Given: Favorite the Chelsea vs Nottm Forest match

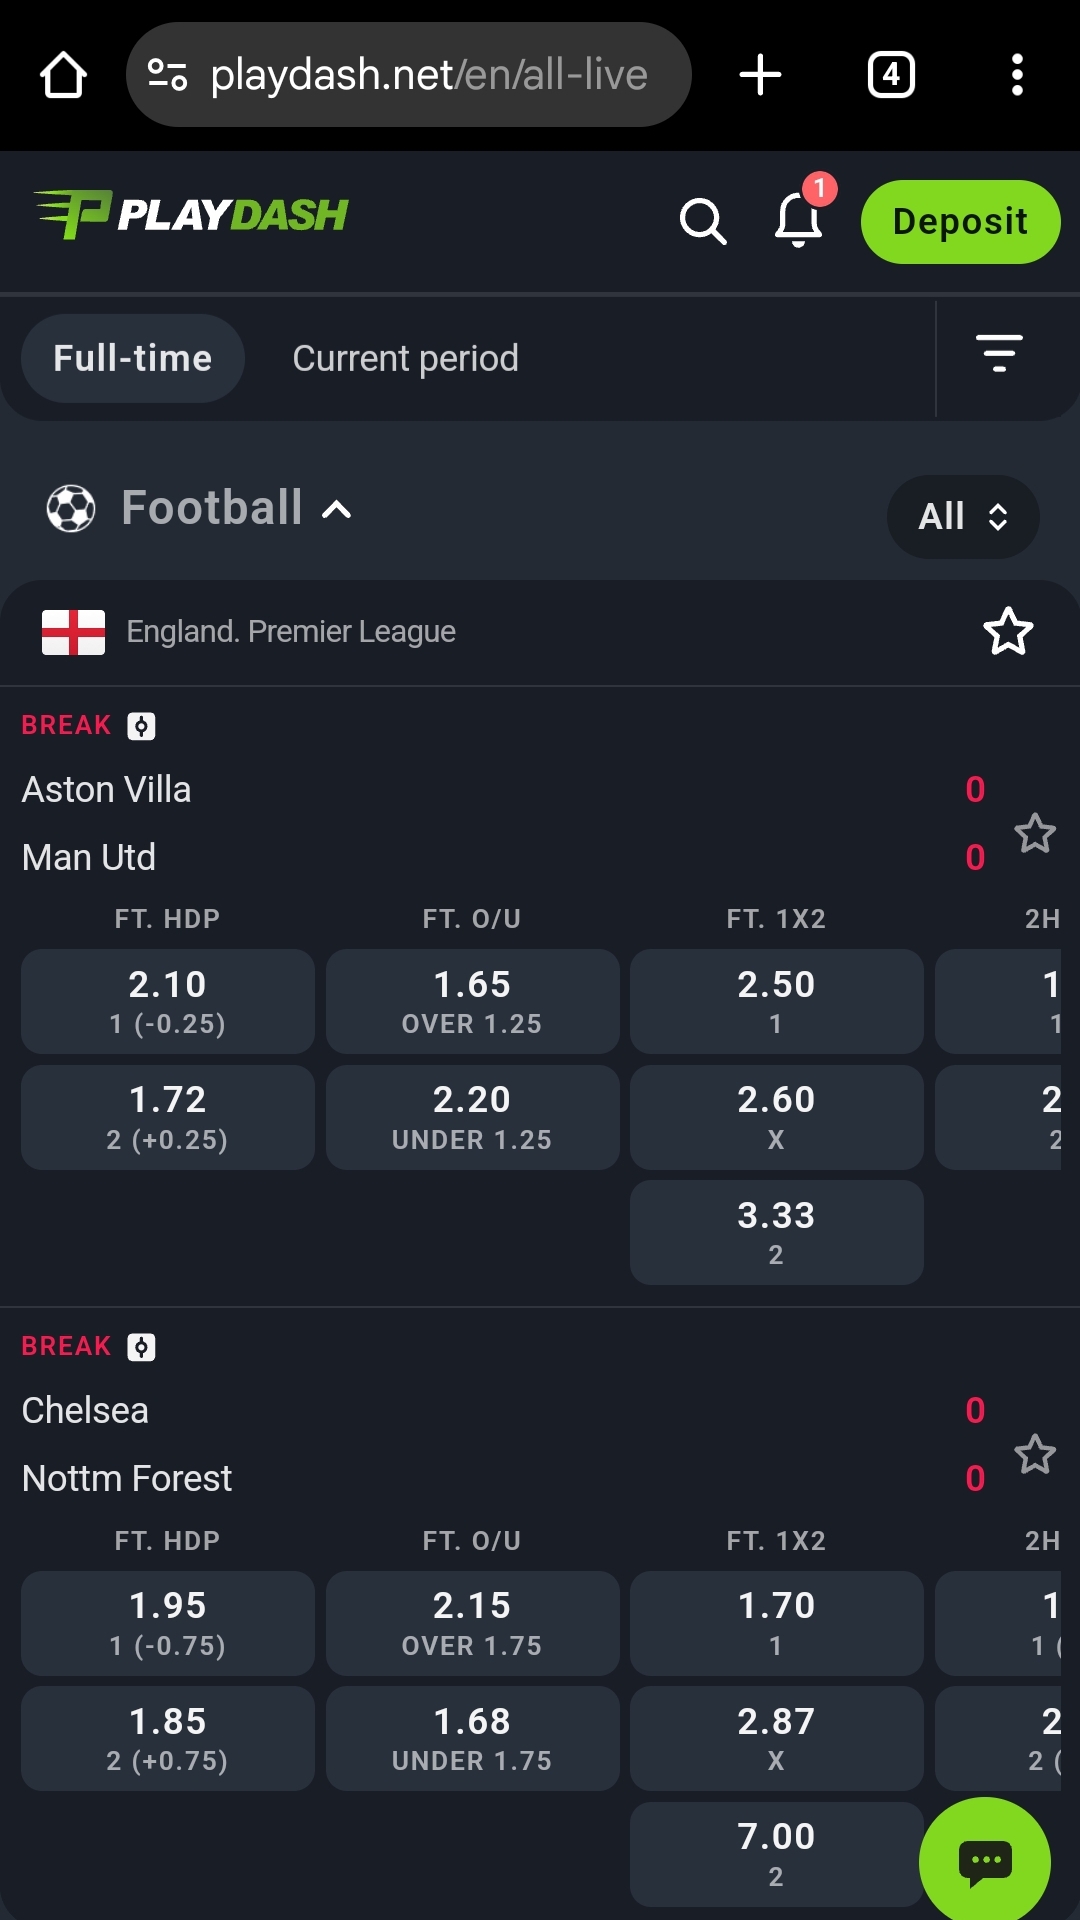Looking at the screenshot, I should [1034, 1454].
